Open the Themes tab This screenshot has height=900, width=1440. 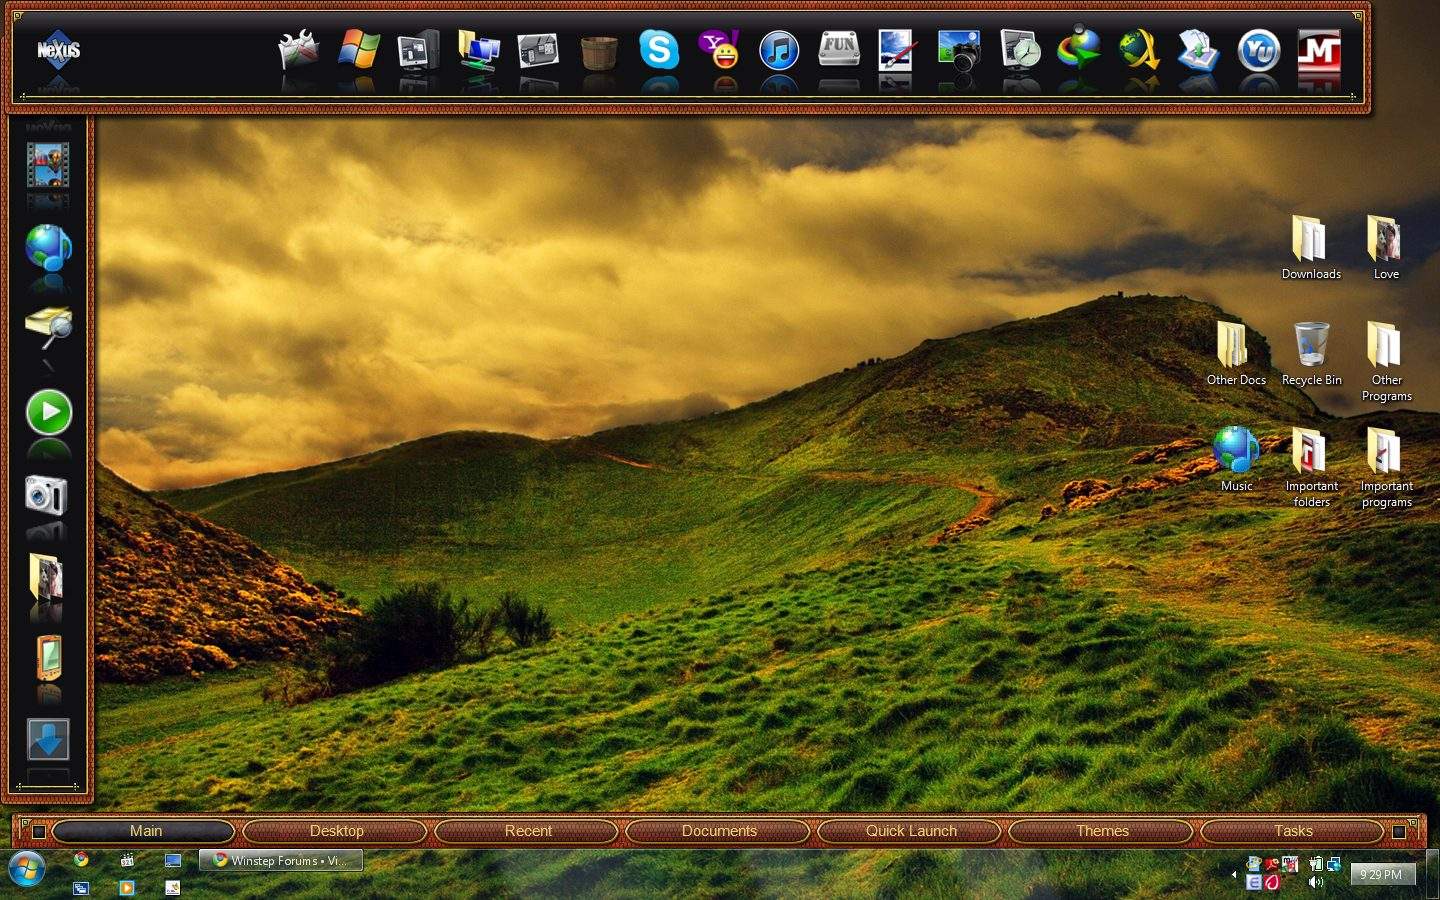coord(1102,831)
